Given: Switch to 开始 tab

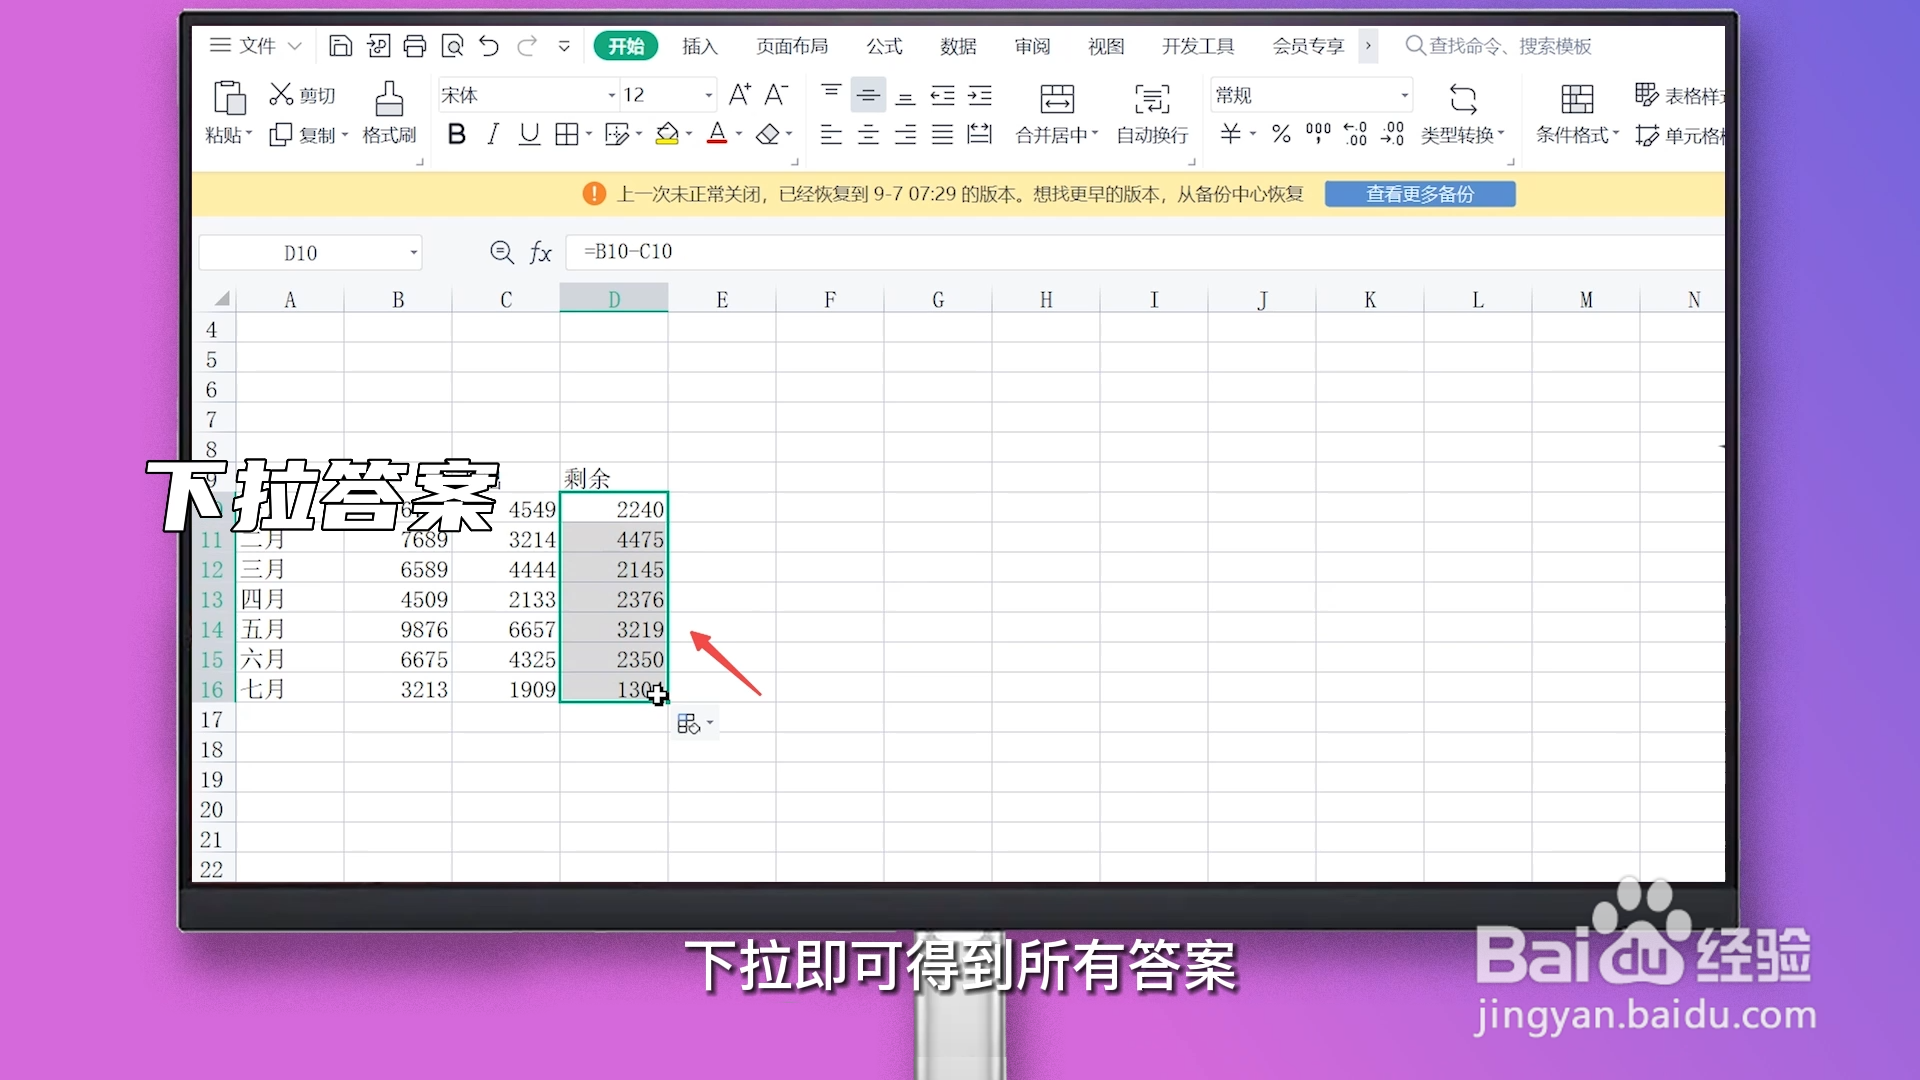Looking at the screenshot, I should click(x=626, y=46).
